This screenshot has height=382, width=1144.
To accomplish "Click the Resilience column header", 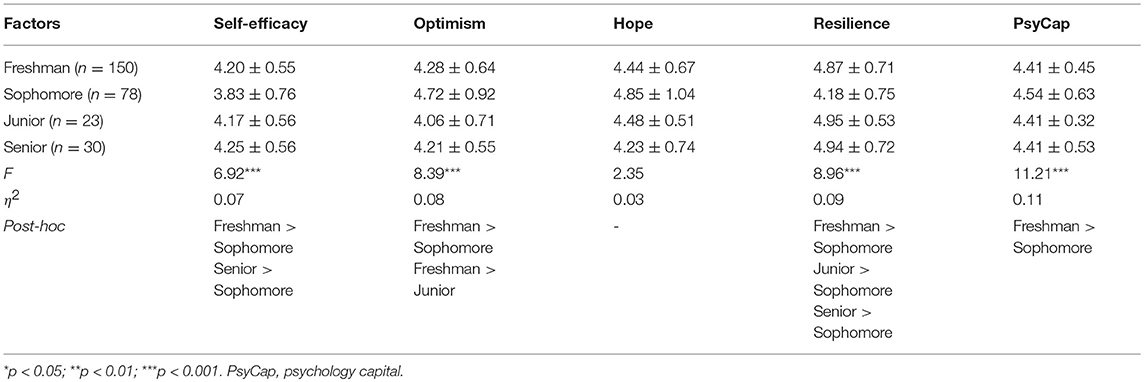I will [x=851, y=23].
